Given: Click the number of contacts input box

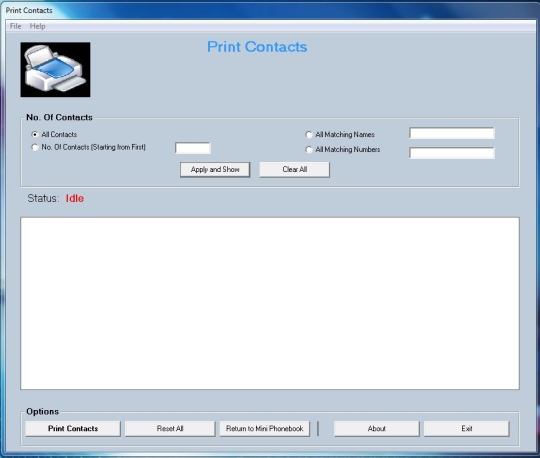Looking at the screenshot, I should tap(193, 148).
